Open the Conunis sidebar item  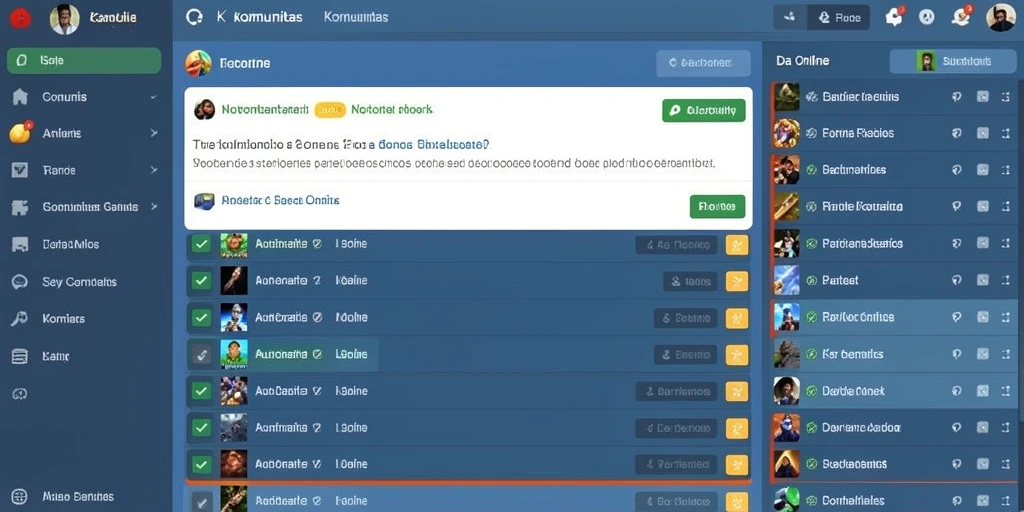click(84, 97)
